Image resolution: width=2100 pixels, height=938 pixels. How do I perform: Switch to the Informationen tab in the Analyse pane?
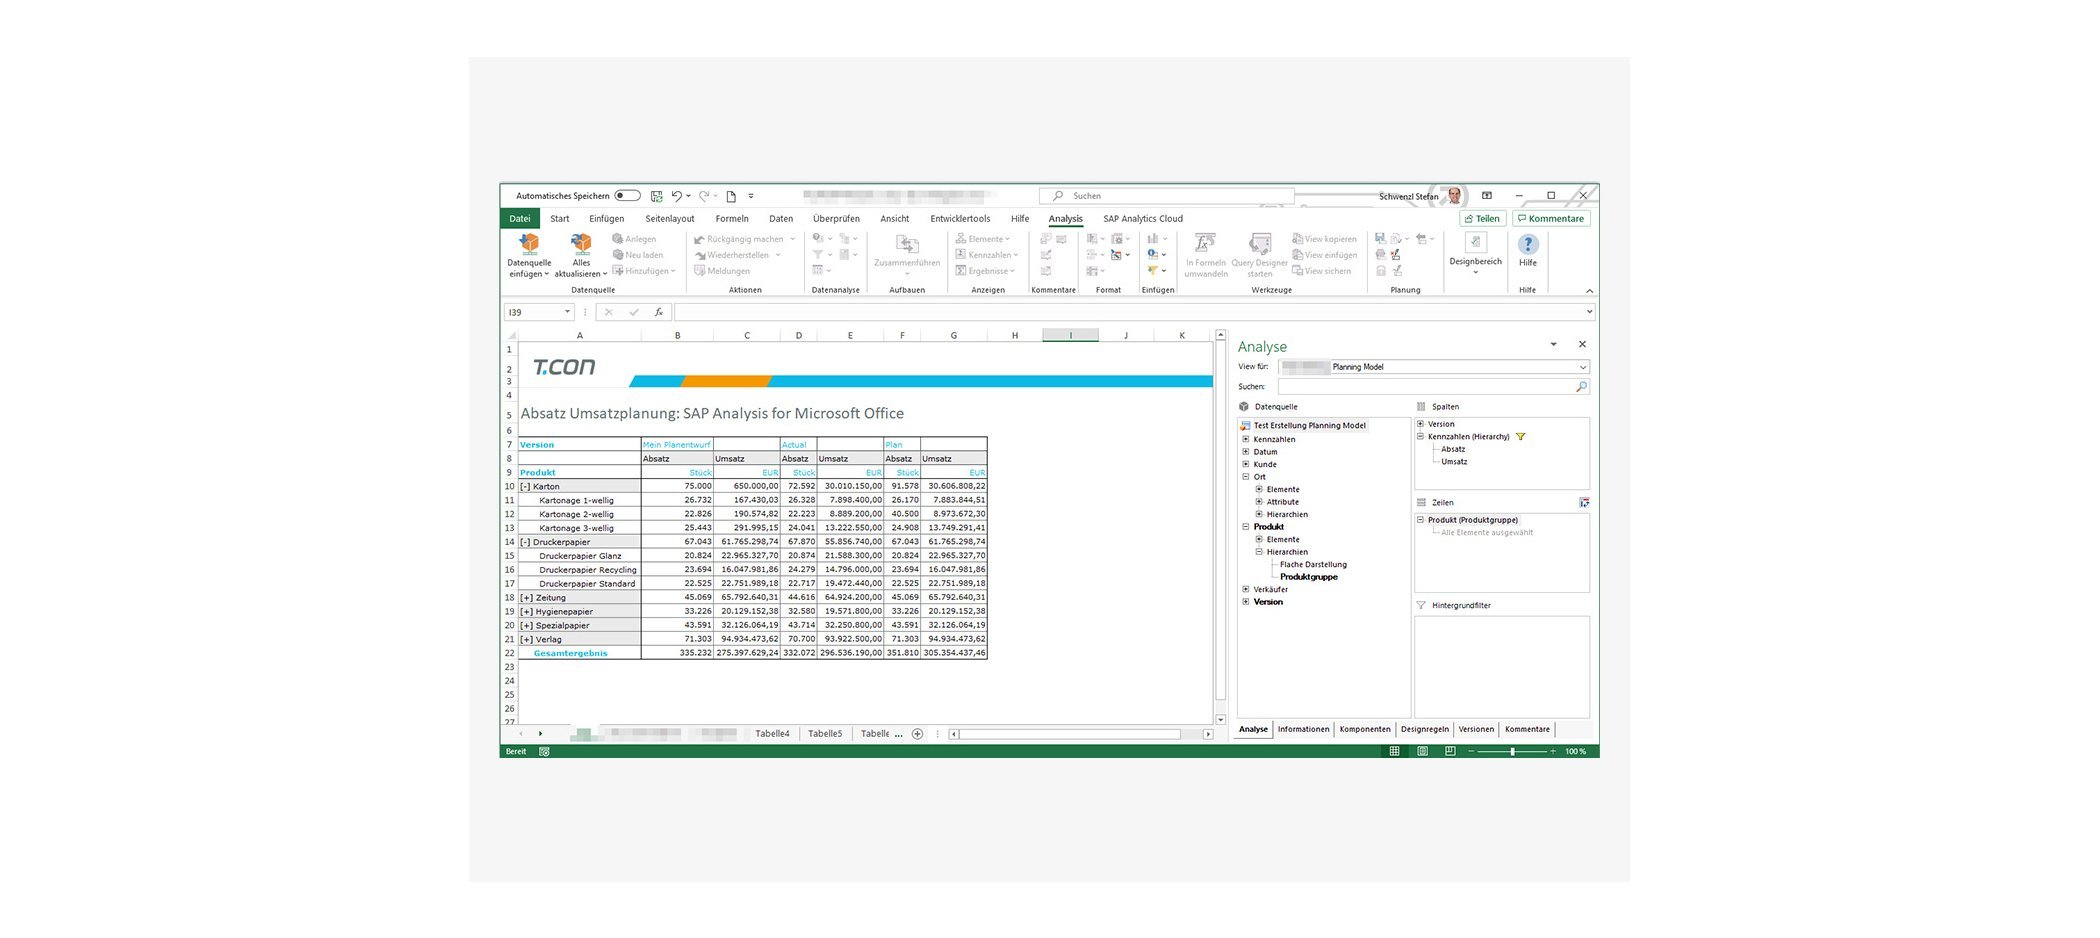1303,729
